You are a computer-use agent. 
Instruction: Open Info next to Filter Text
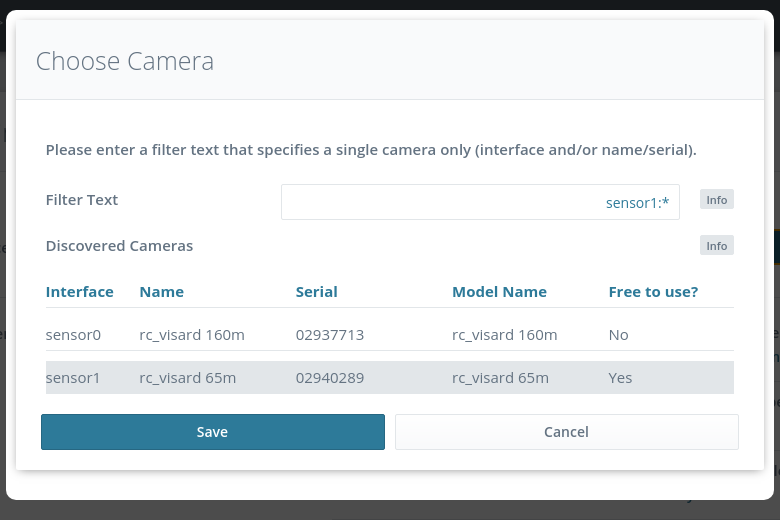716,200
